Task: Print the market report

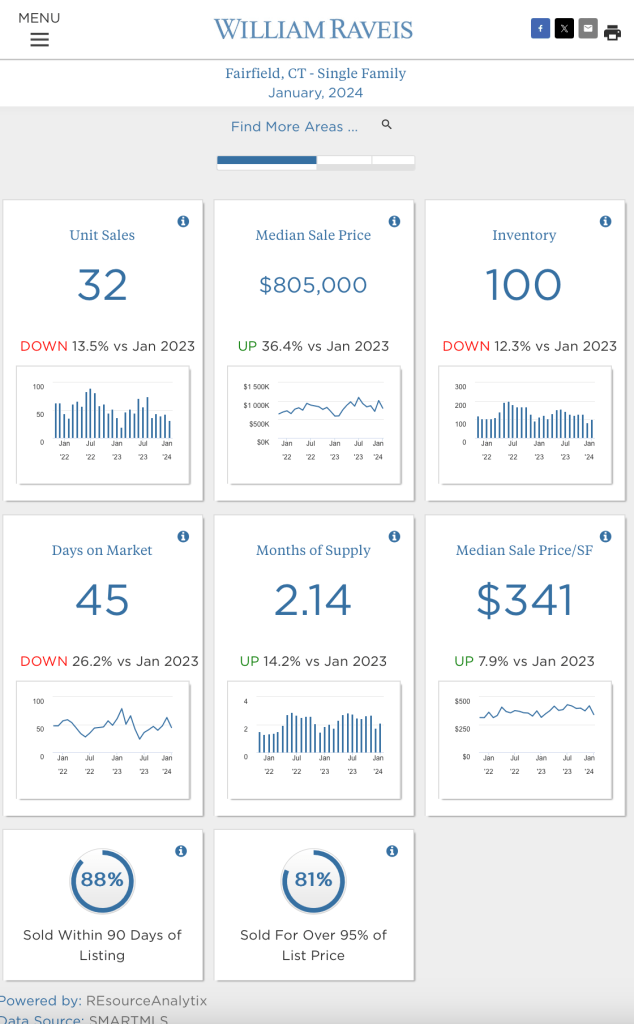Action: point(612,31)
